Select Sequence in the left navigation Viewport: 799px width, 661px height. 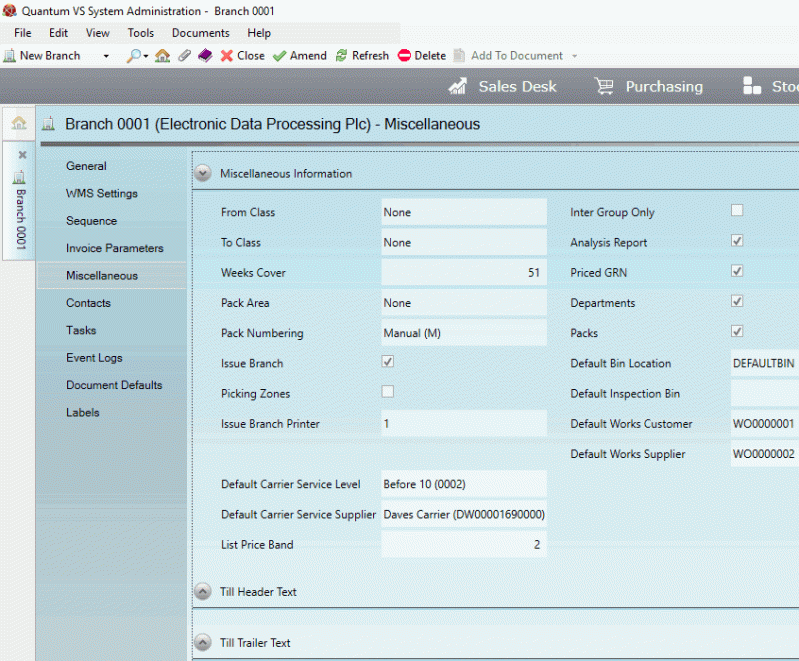tap(92, 221)
